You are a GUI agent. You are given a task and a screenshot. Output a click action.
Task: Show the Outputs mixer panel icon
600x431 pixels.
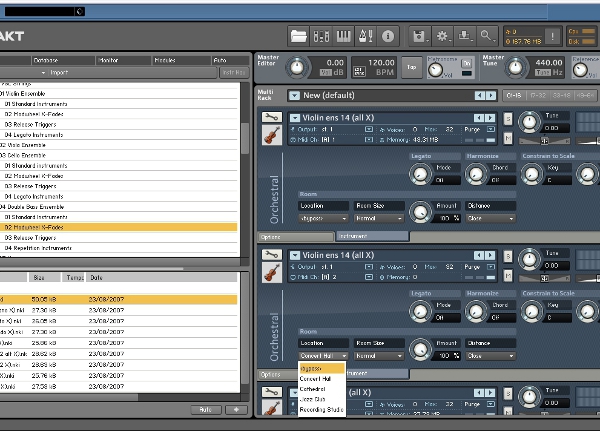321,36
